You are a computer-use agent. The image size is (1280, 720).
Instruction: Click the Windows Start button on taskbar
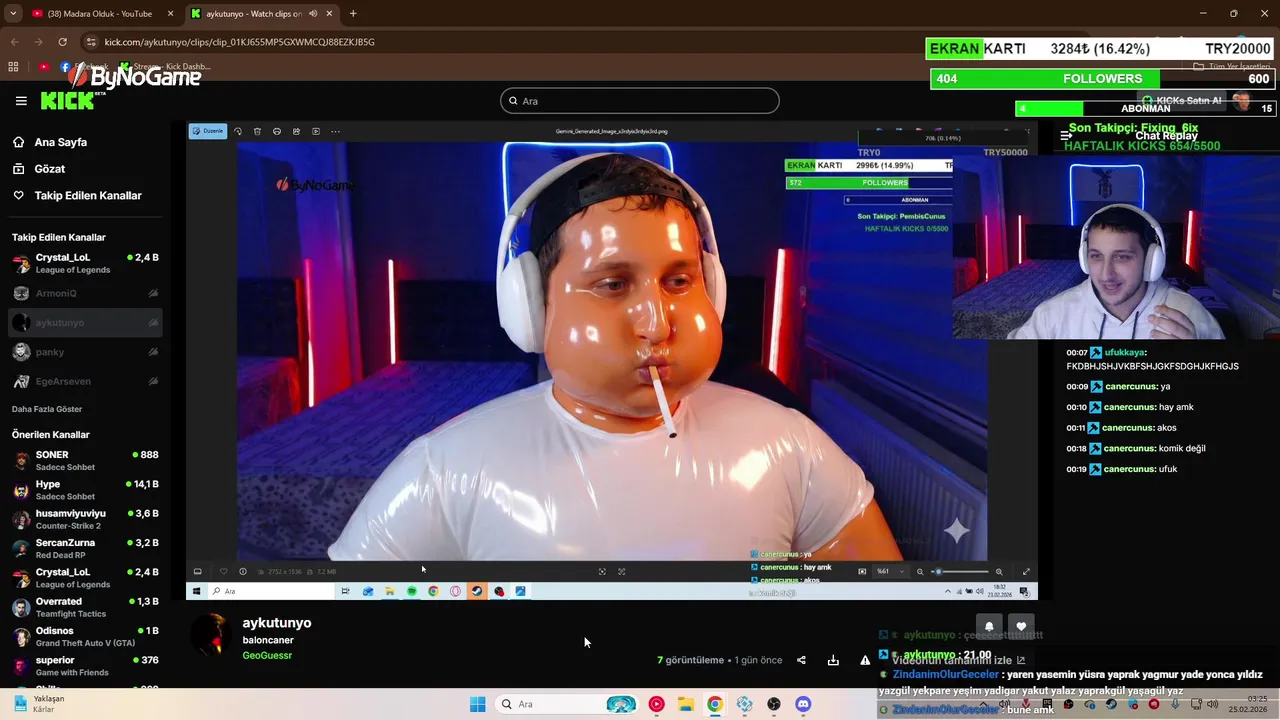point(478,704)
